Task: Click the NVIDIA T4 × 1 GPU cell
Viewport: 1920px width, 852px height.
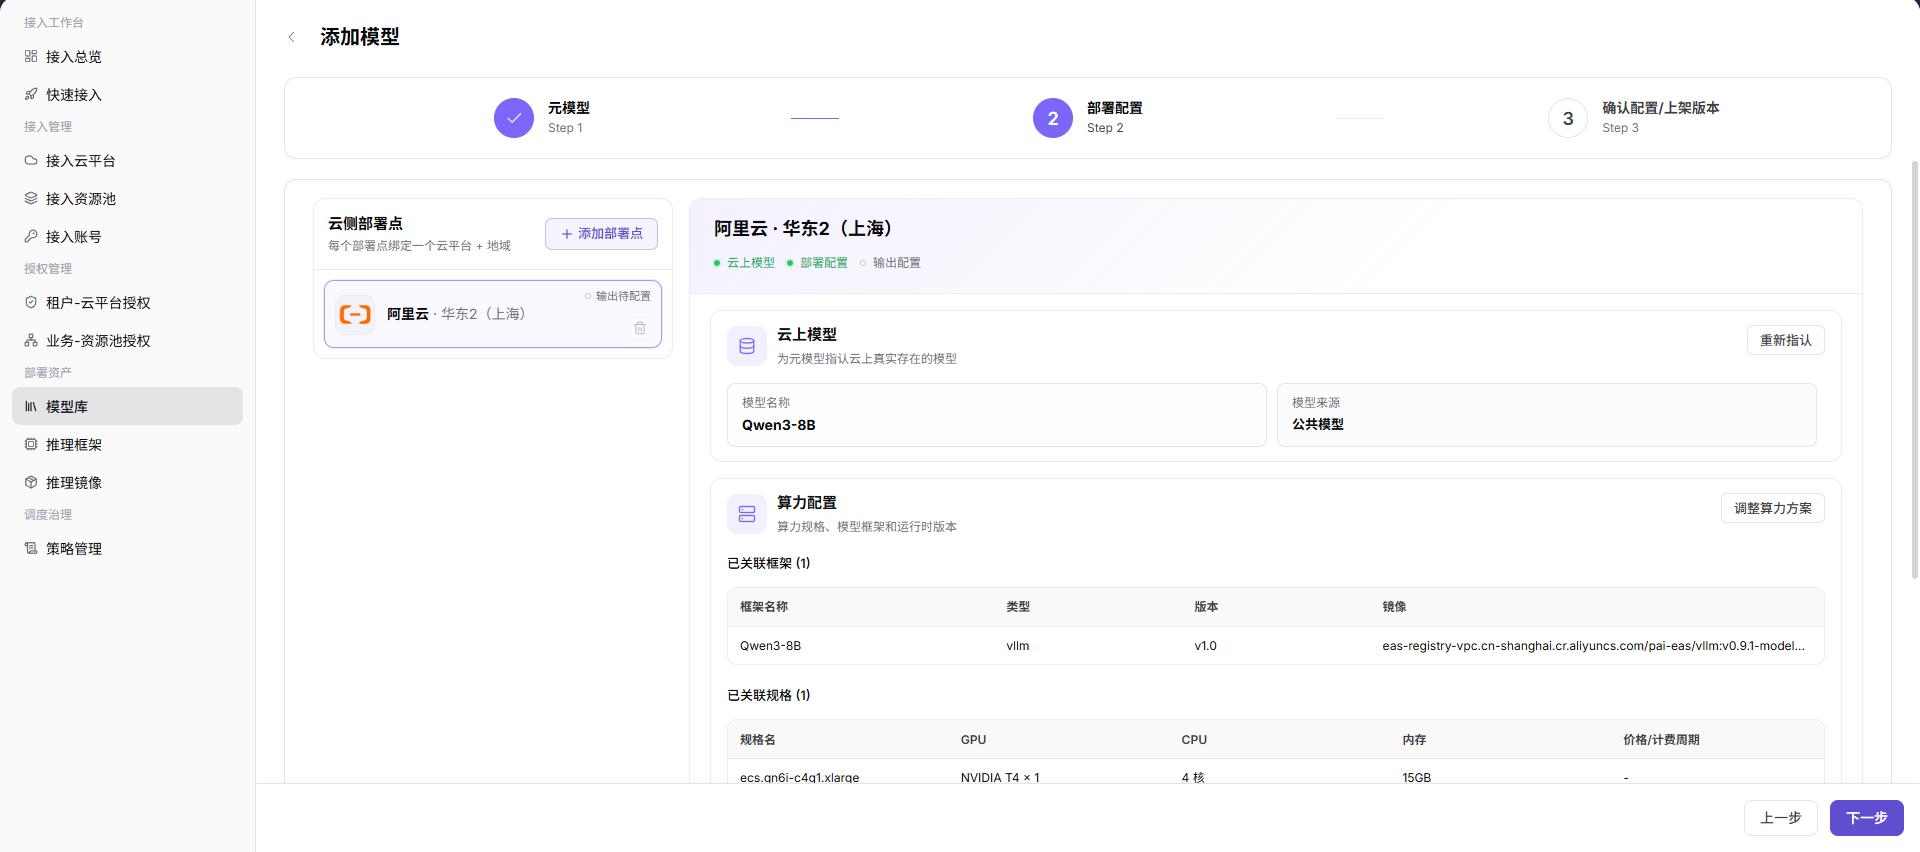Action: click(1000, 777)
